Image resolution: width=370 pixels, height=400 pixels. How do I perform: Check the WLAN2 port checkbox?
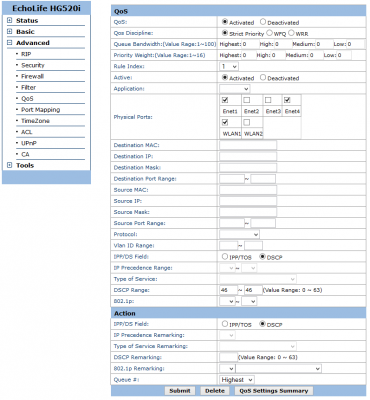pyautogui.click(x=247, y=122)
